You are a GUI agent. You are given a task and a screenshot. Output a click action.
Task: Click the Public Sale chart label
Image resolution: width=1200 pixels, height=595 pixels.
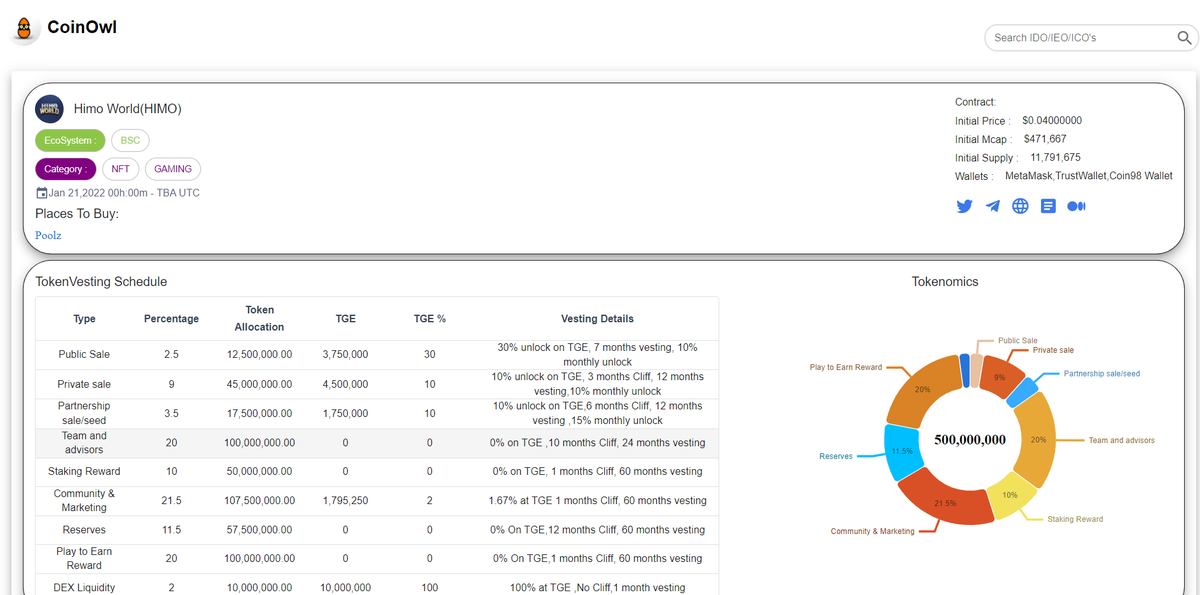1018,340
